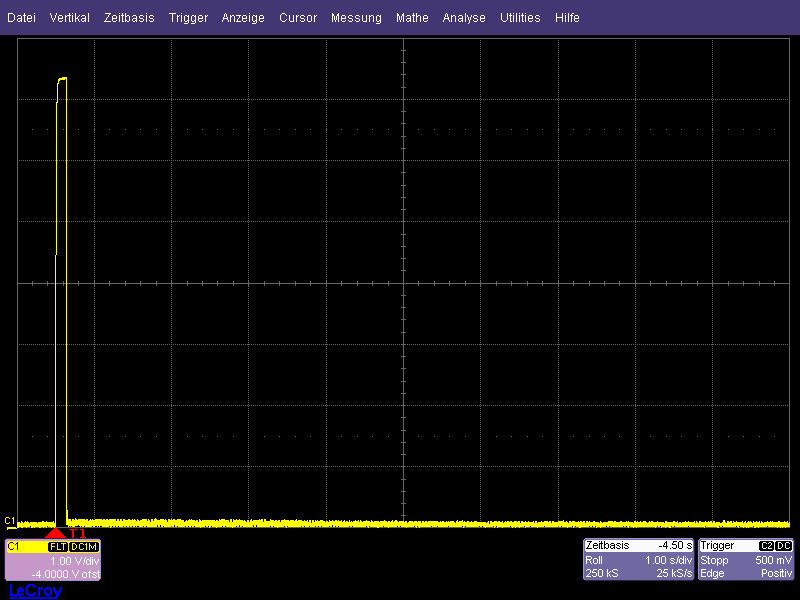Click the Stopp trigger mode label
This screenshot has height=600, width=800.
[x=714, y=560]
